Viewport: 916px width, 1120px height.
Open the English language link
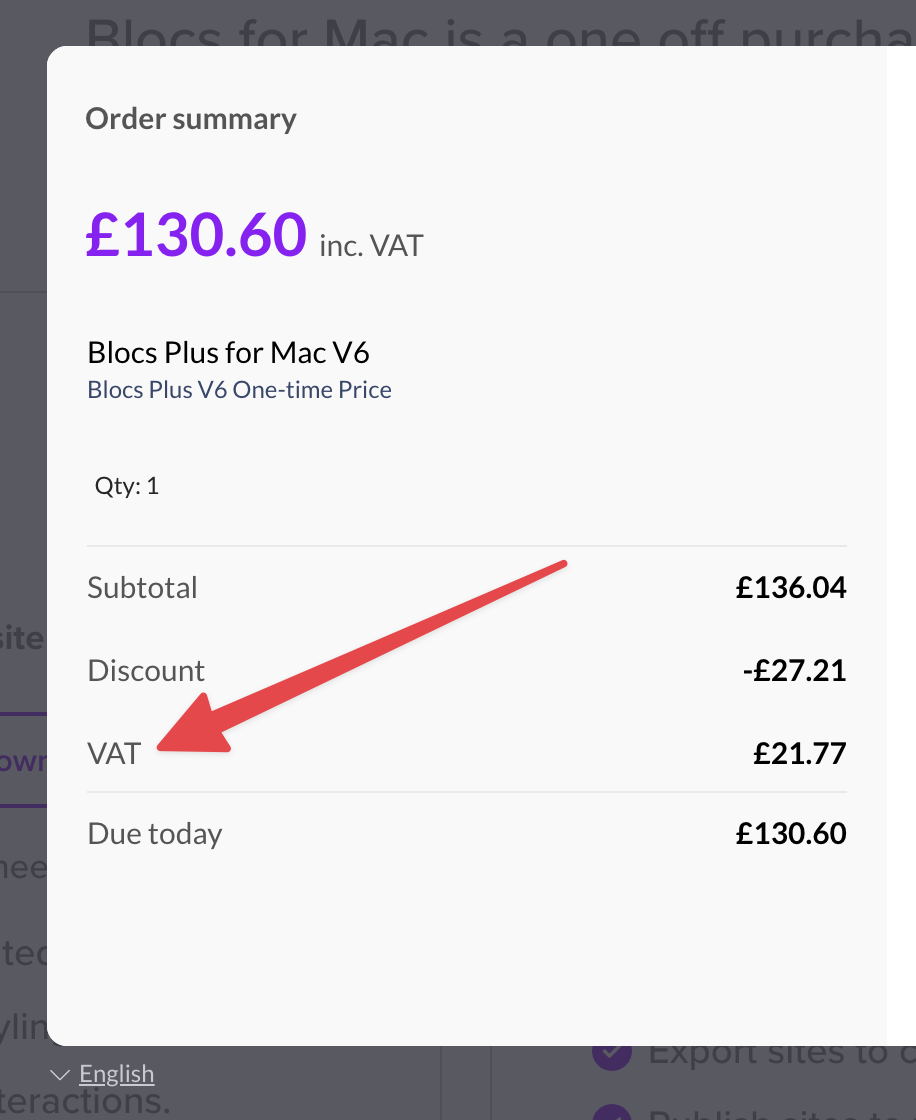click(x=117, y=1074)
